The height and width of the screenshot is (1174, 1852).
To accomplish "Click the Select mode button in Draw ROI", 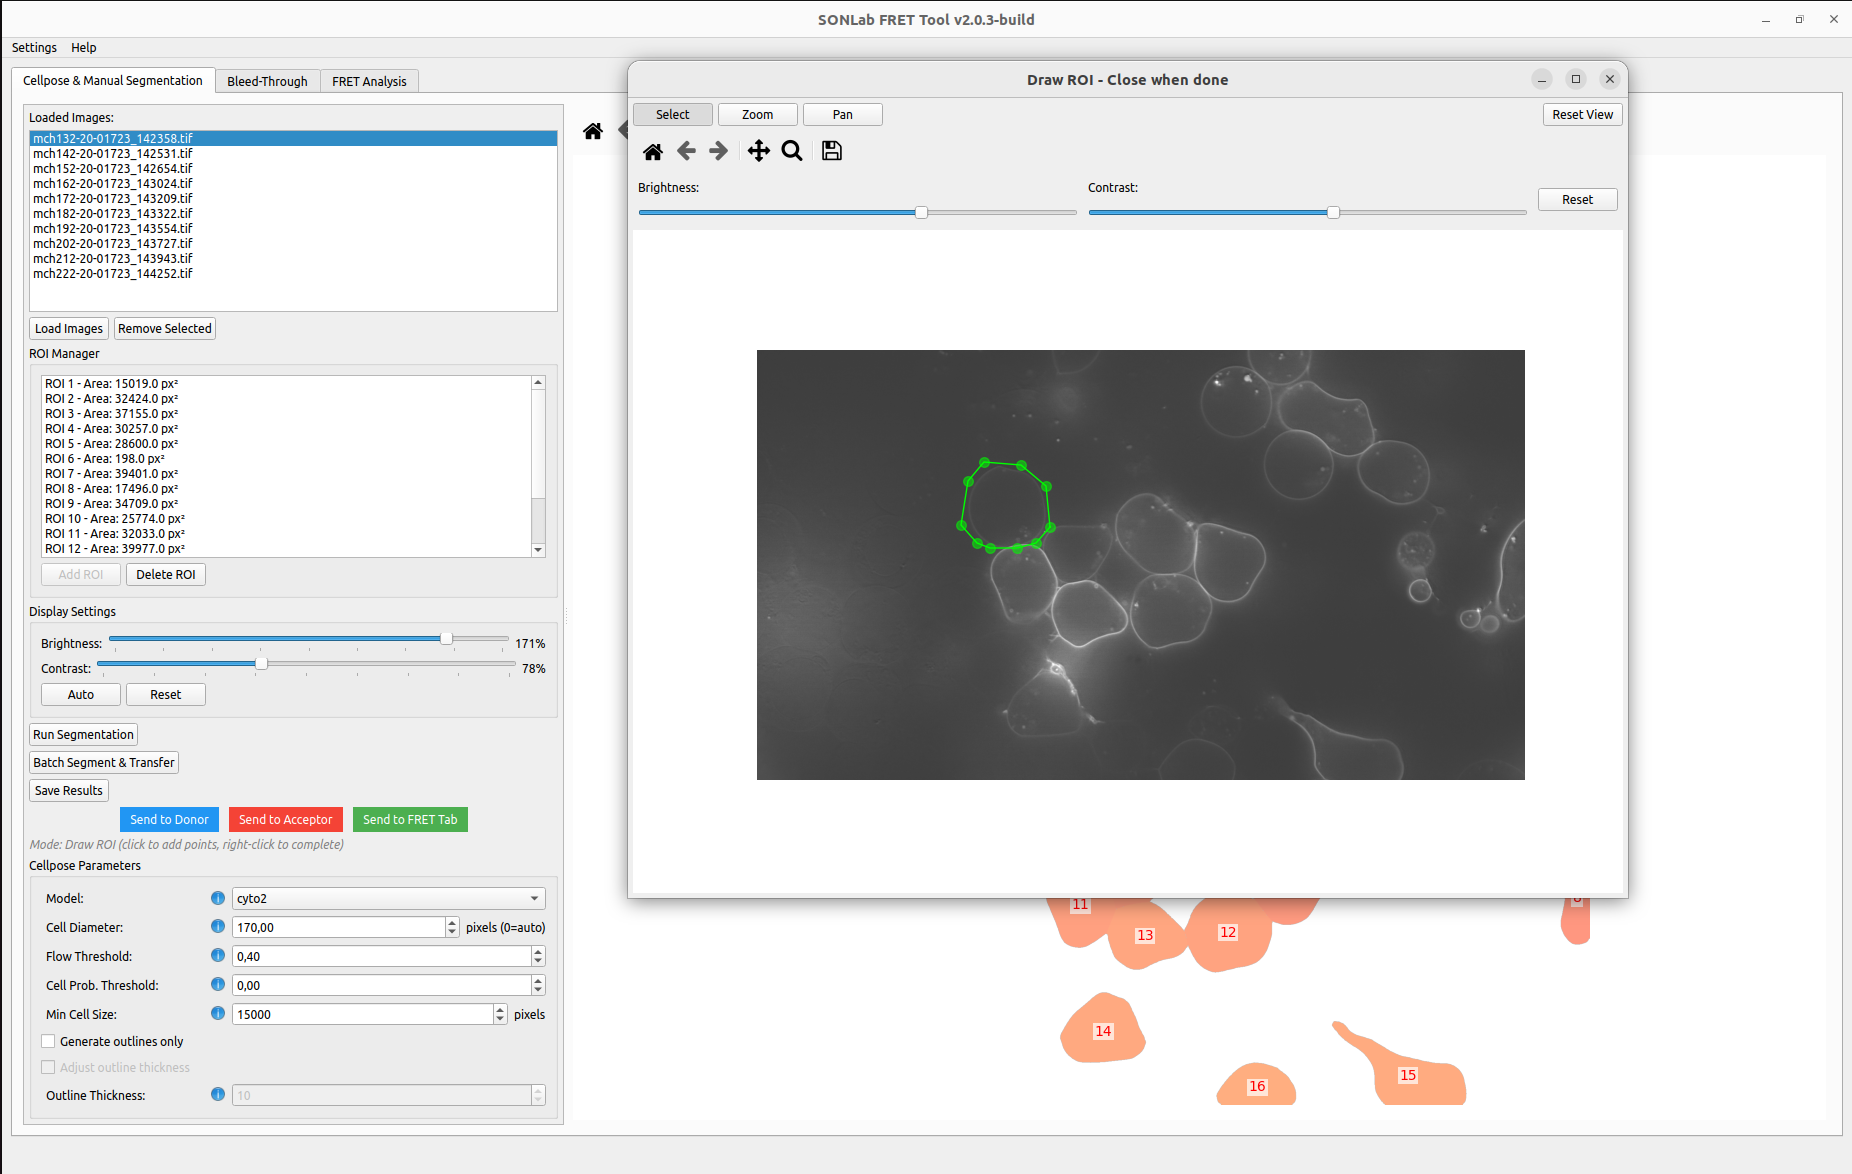I will [673, 115].
